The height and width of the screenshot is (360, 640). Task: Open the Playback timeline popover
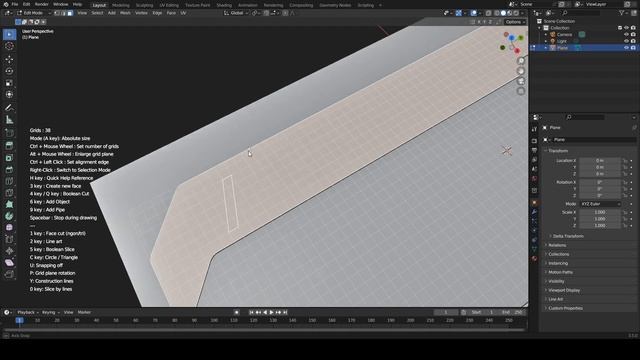tap(28, 312)
